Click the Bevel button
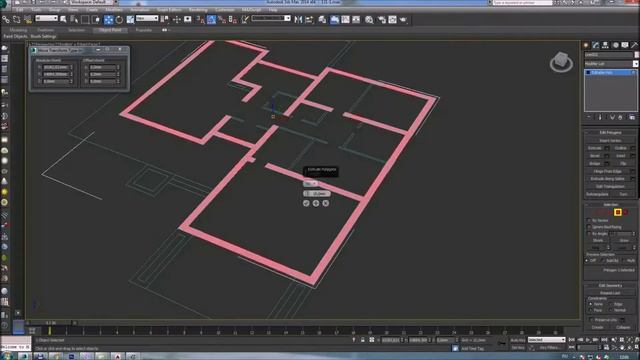 [595, 156]
